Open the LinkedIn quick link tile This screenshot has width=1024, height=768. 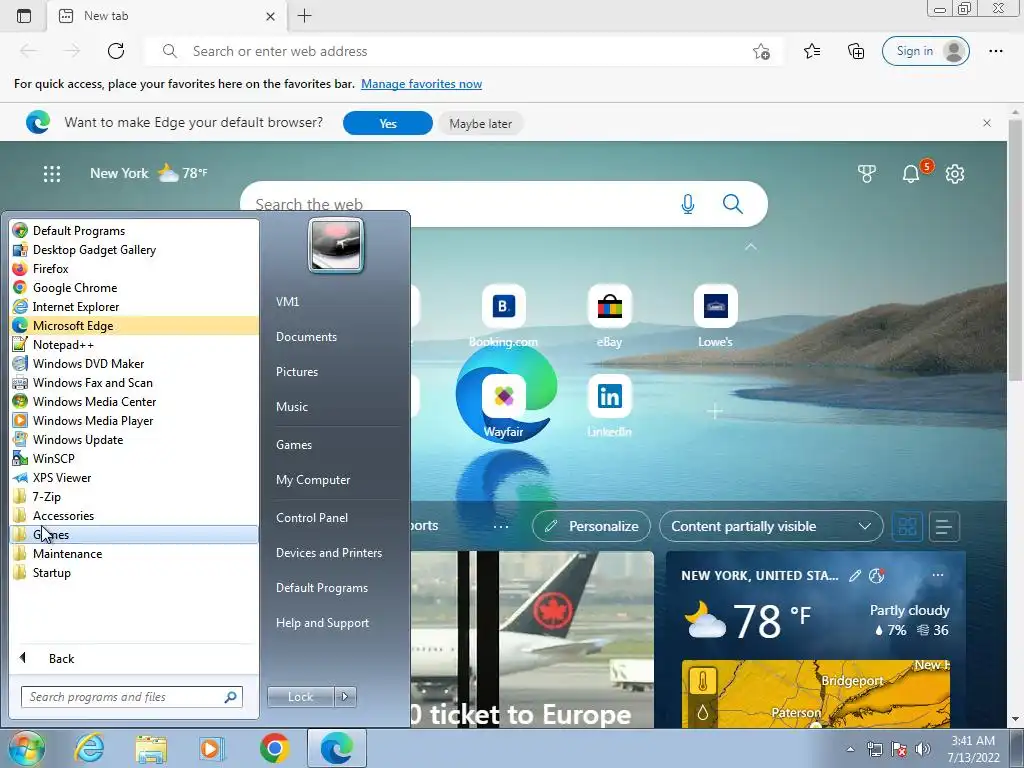click(609, 406)
